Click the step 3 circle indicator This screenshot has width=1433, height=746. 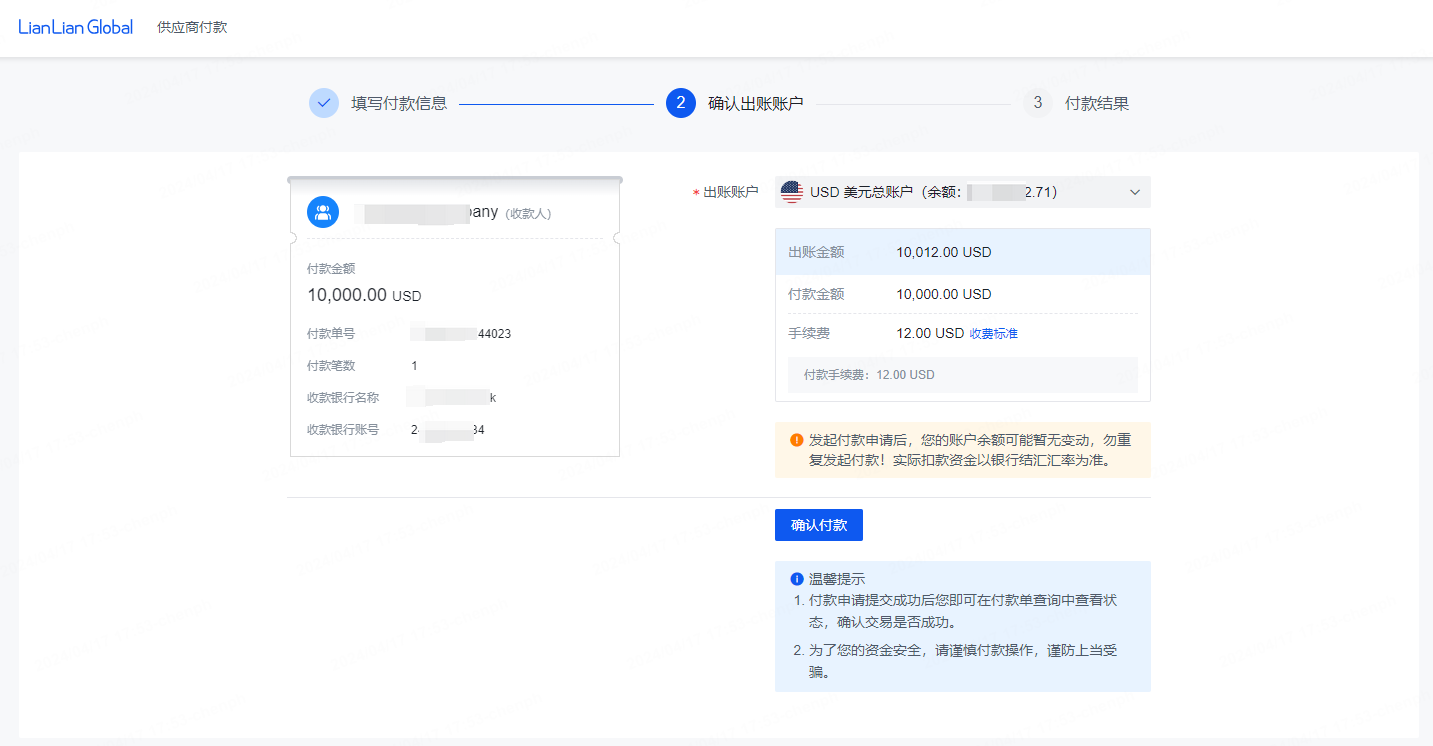coord(1037,103)
